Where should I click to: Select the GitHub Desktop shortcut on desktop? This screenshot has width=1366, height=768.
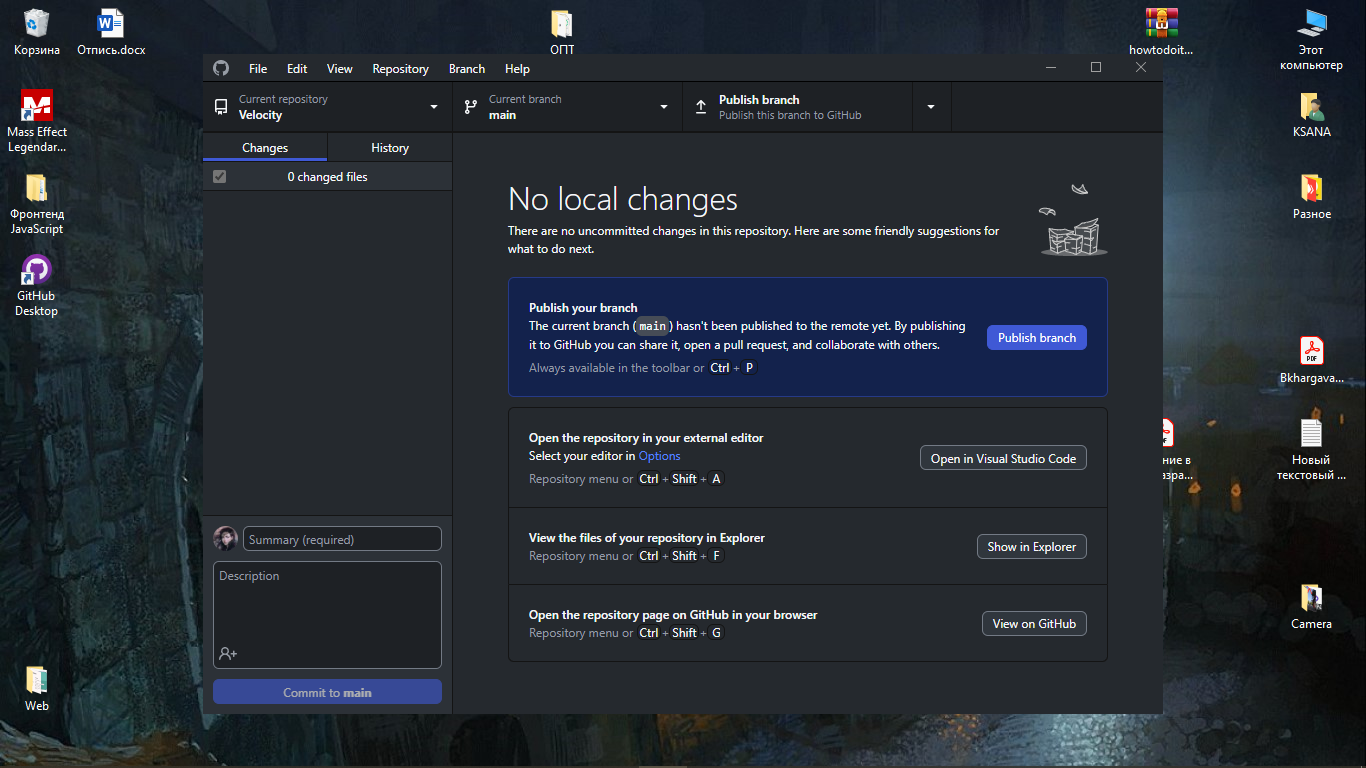[x=37, y=286]
